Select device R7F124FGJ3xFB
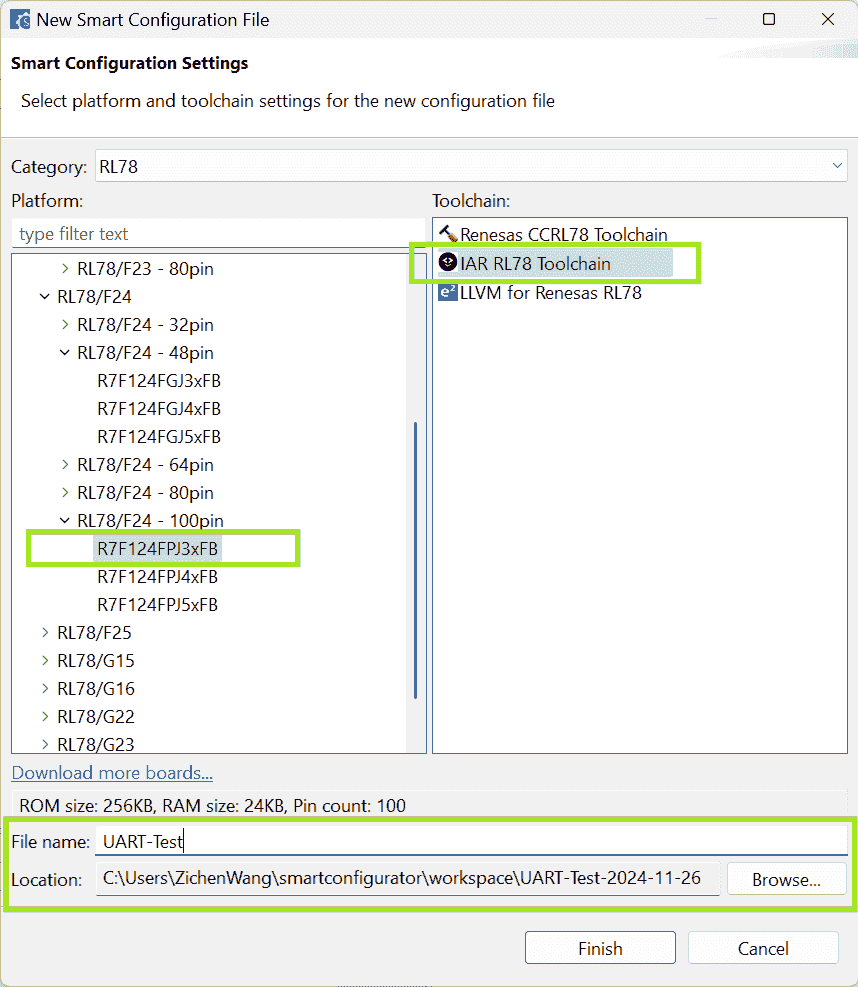This screenshot has height=987, width=858. point(158,381)
